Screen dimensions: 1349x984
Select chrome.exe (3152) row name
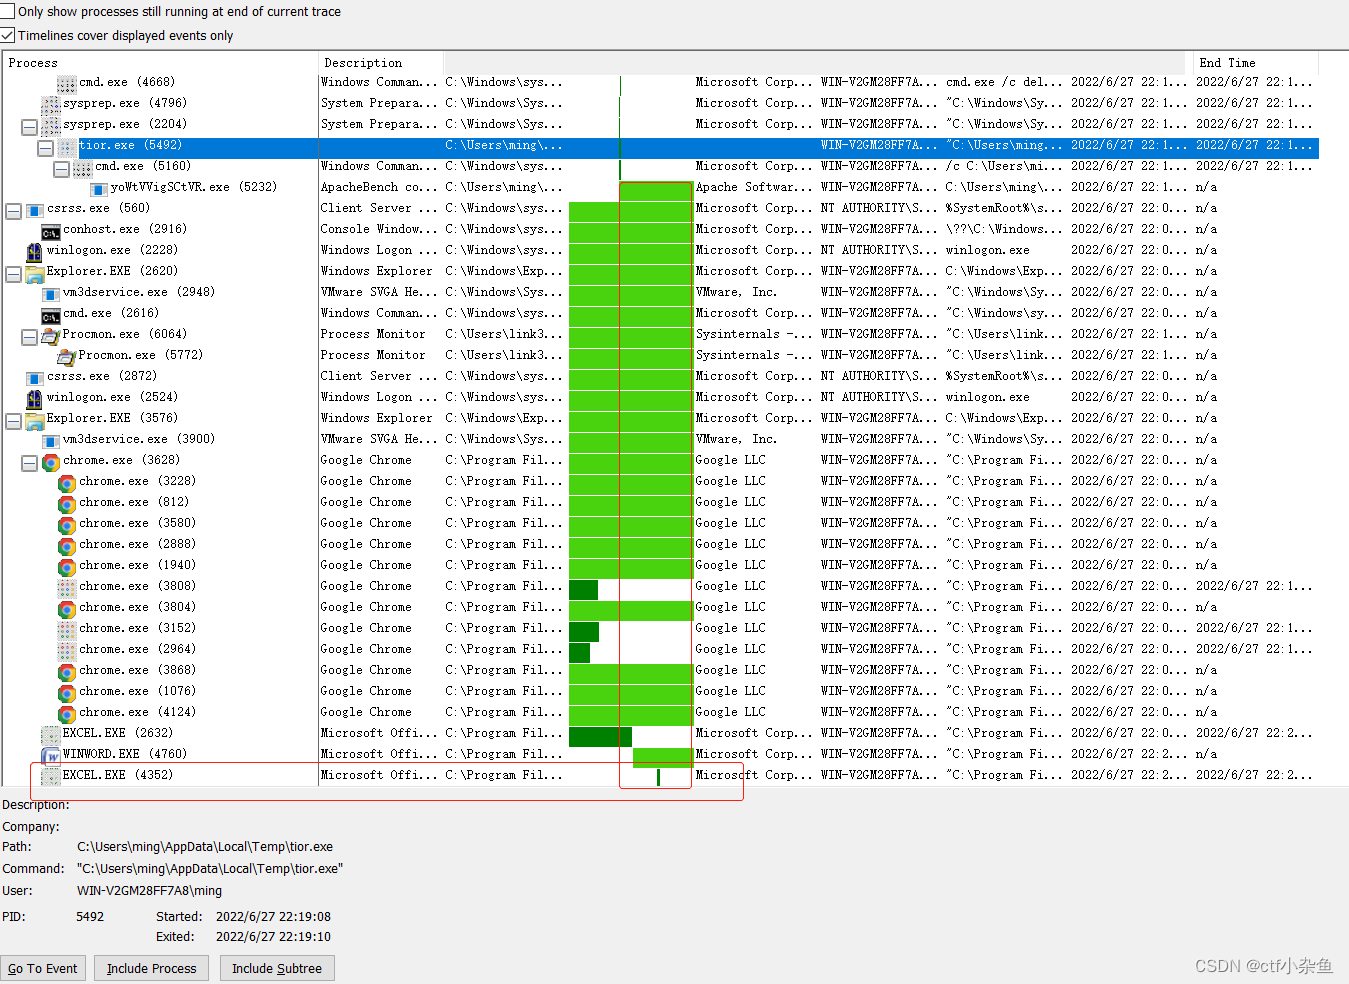137,628
